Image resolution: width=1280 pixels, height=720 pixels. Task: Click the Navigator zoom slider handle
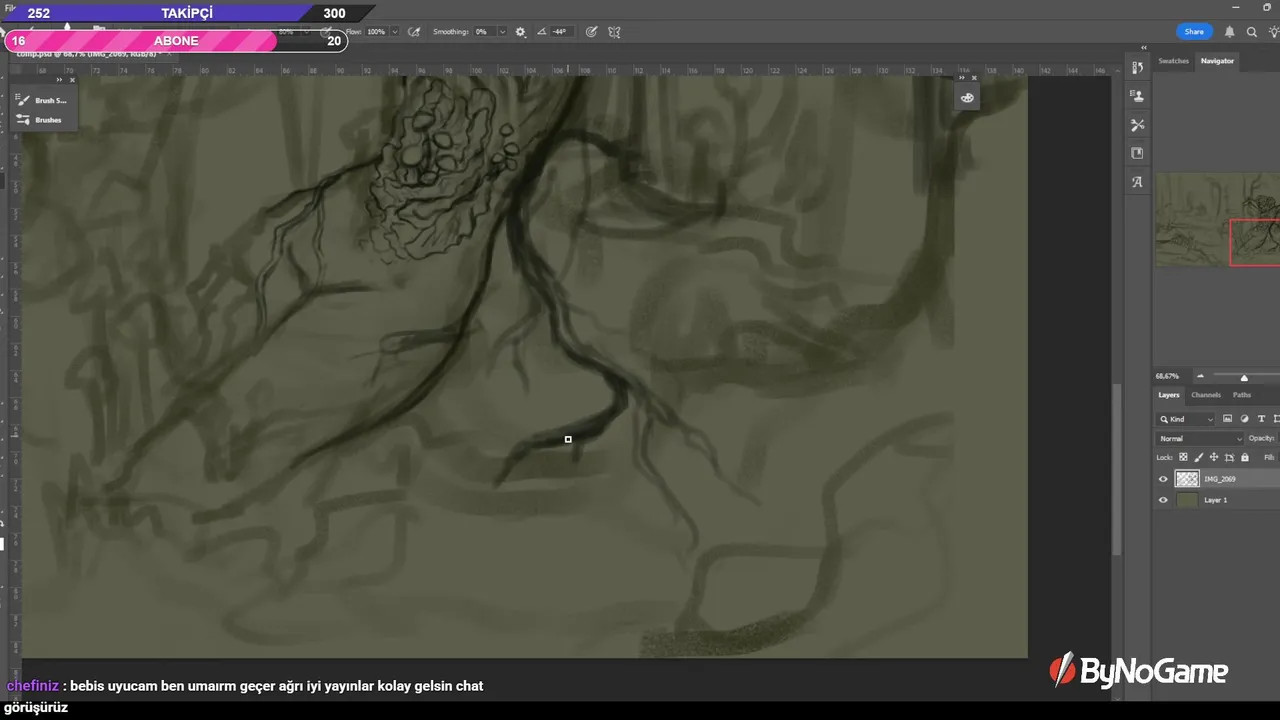click(x=1244, y=378)
